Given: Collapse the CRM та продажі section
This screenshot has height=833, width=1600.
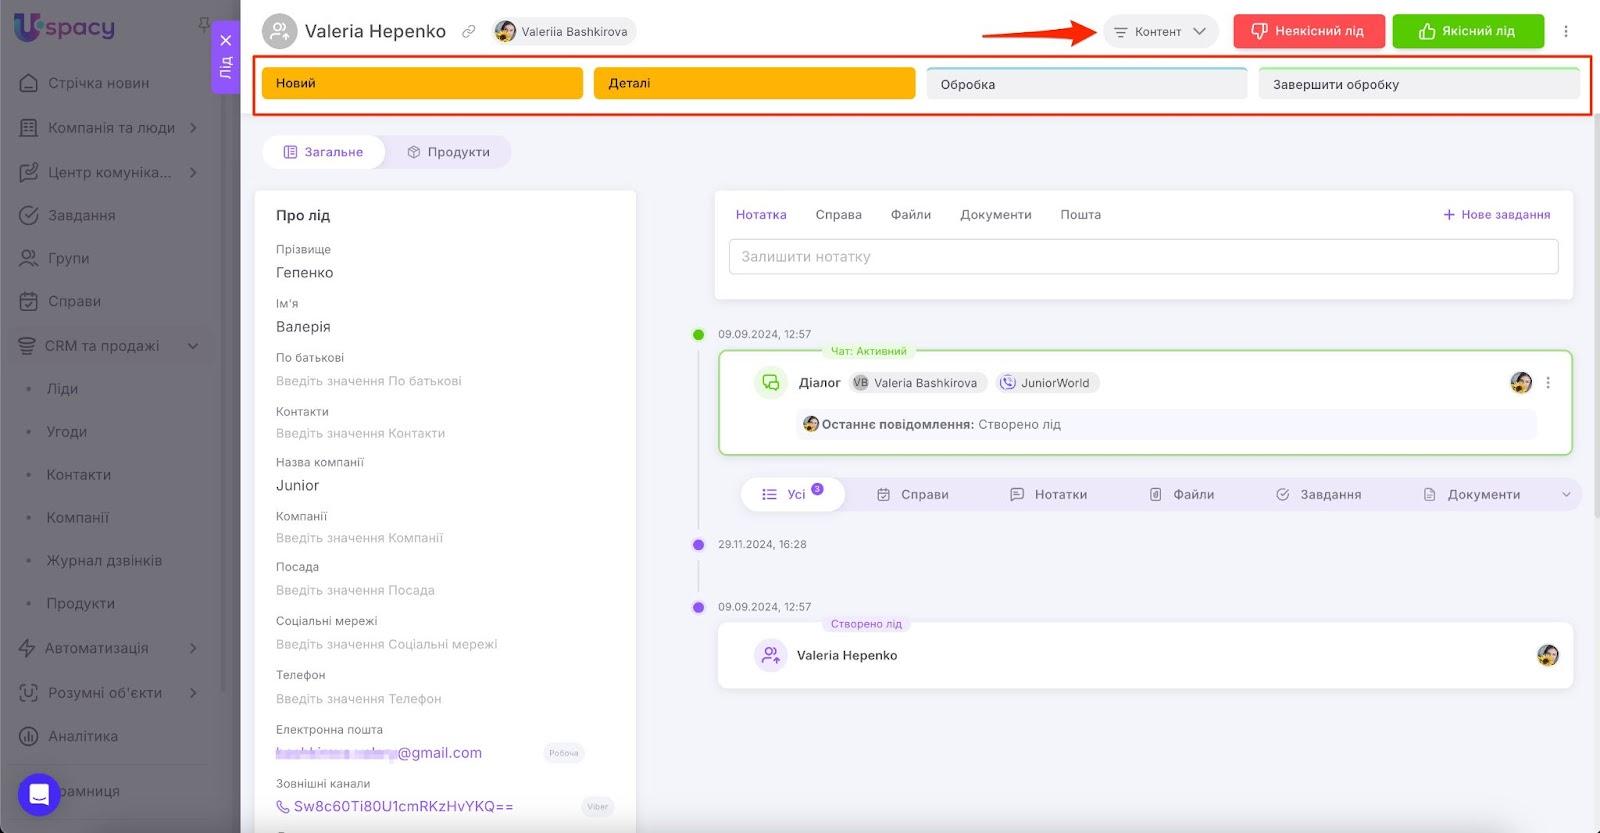Looking at the screenshot, I should pyautogui.click(x=193, y=346).
